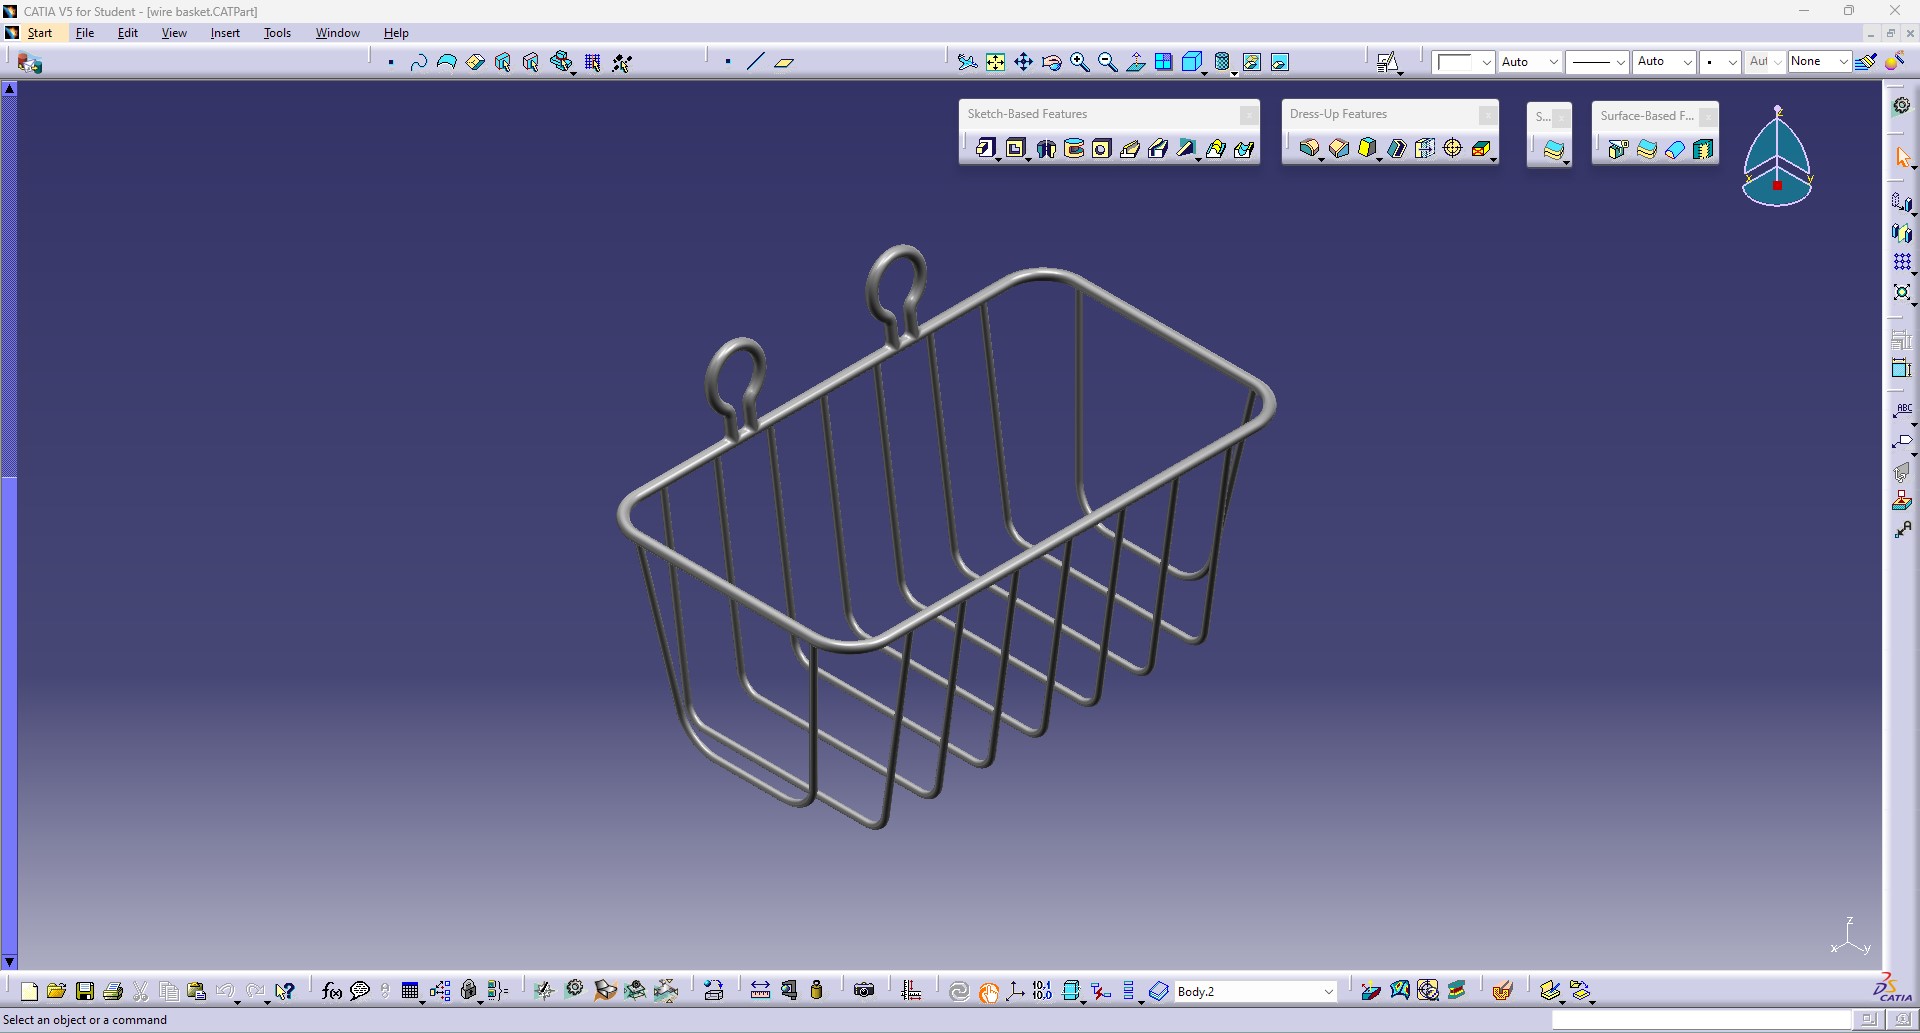The width and height of the screenshot is (1920, 1033).
Task: Click the Save file icon
Action: pos(85,991)
